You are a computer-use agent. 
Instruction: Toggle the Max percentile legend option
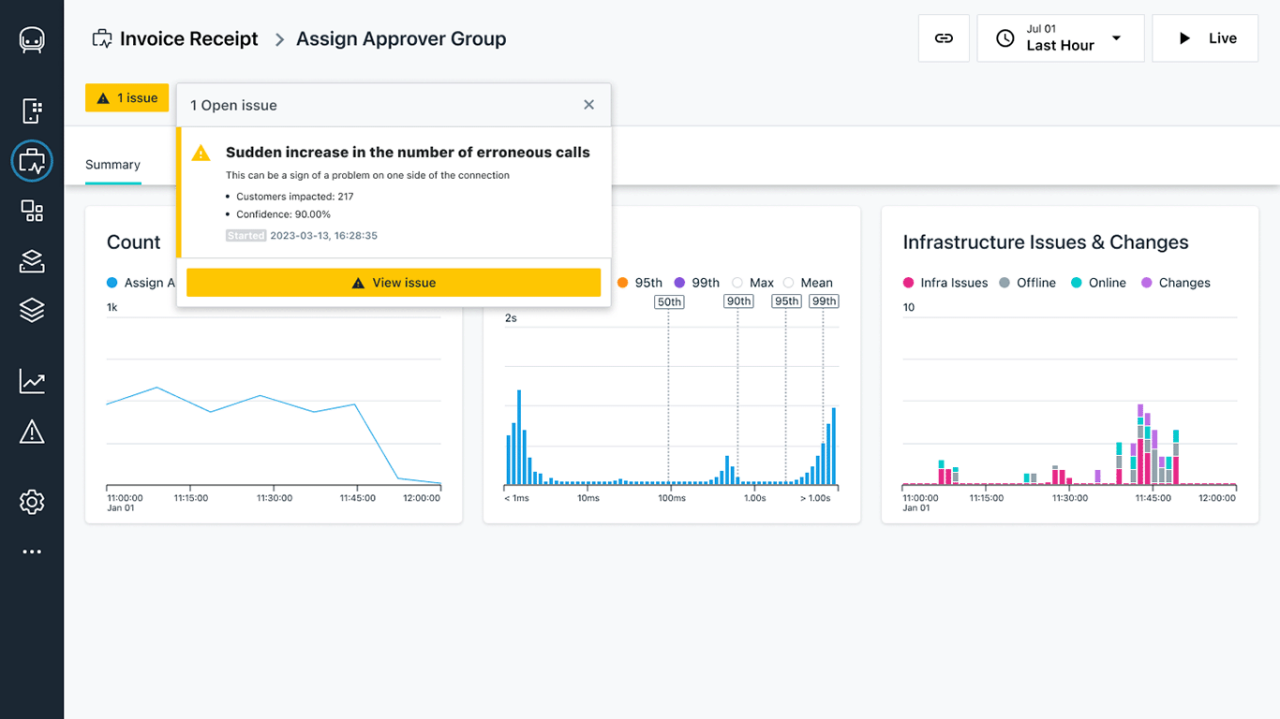click(x=738, y=283)
